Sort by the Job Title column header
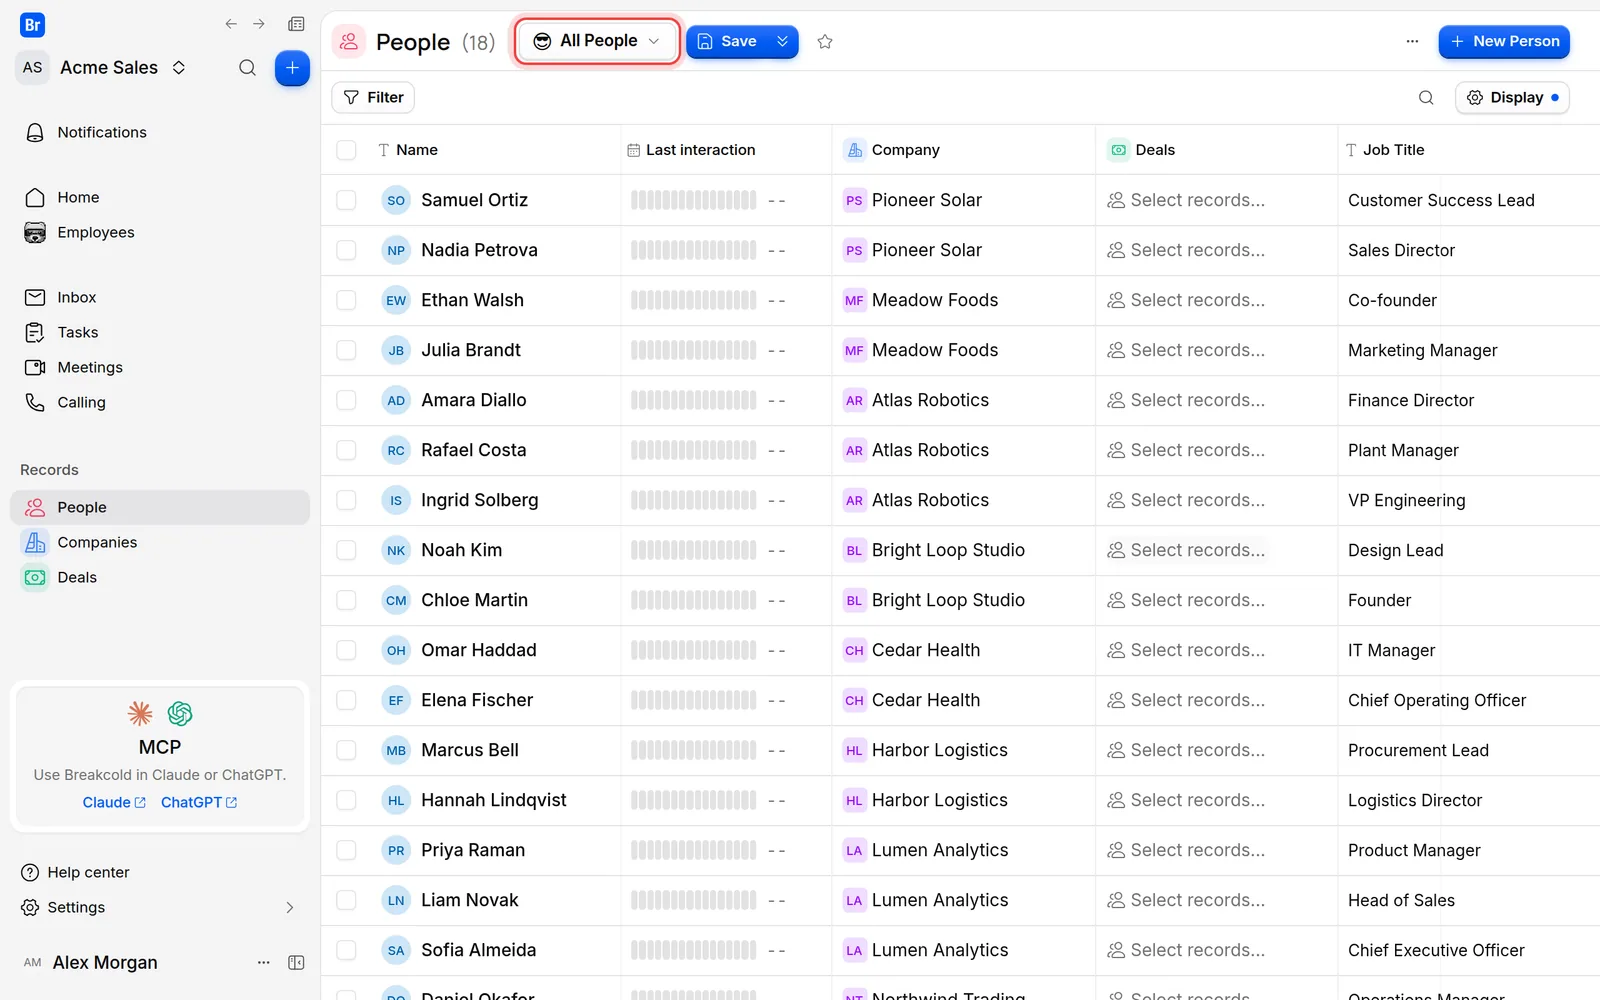This screenshot has width=1600, height=1000. (x=1394, y=150)
